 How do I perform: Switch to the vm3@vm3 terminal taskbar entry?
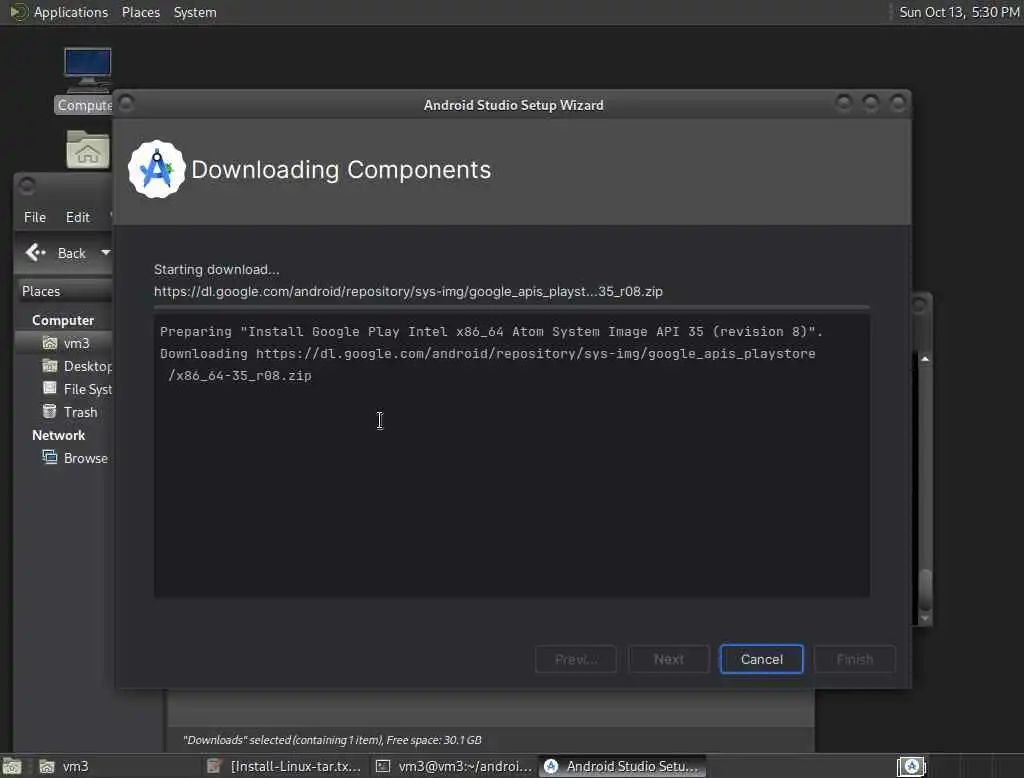454,766
